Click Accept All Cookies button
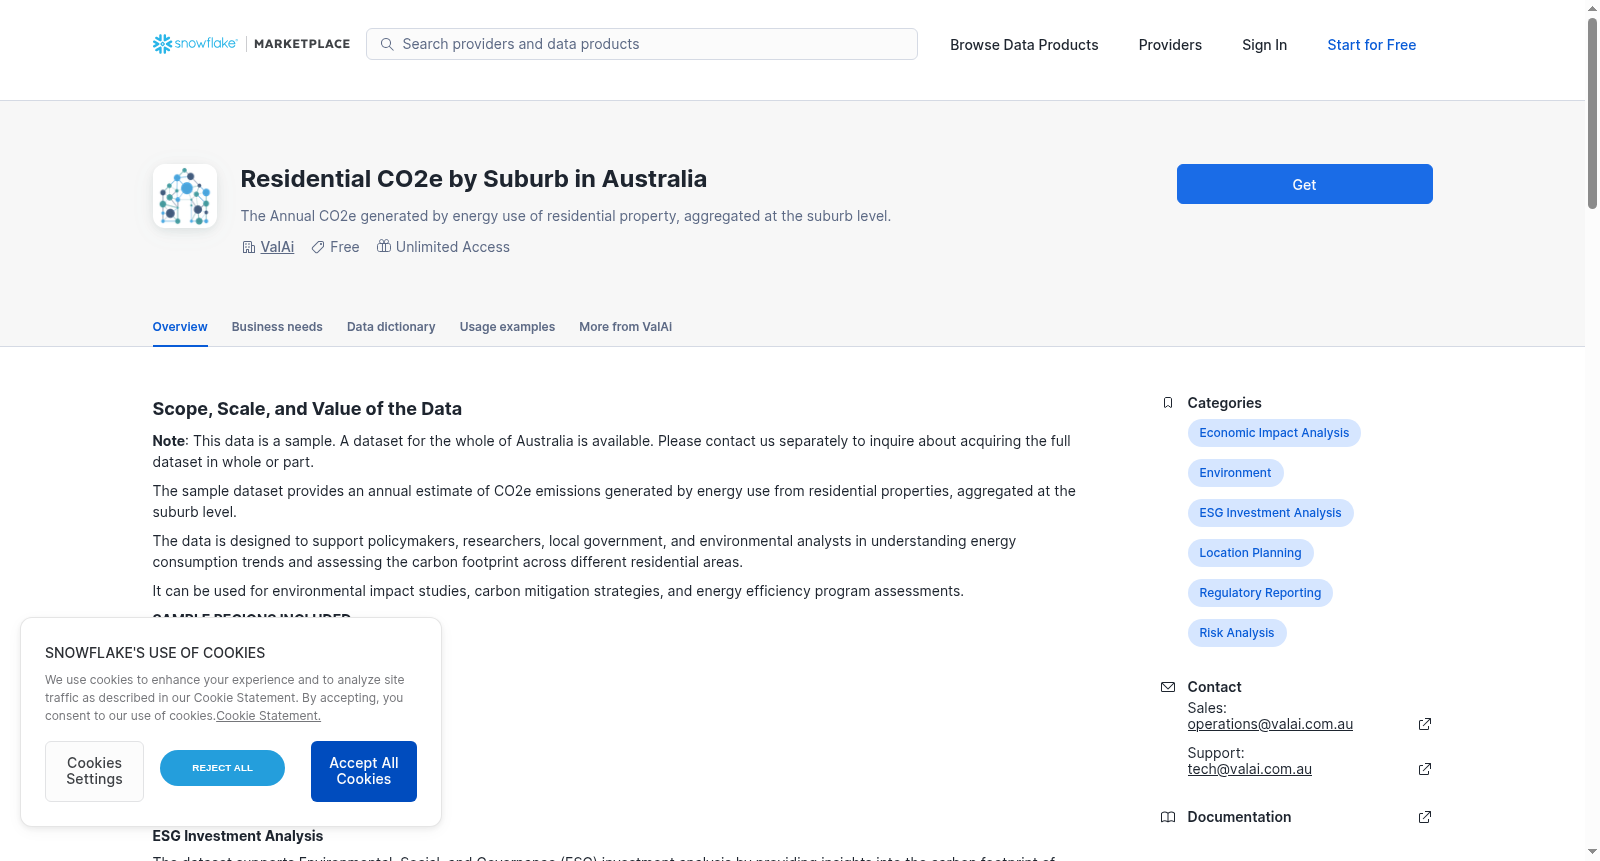 tap(364, 771)
